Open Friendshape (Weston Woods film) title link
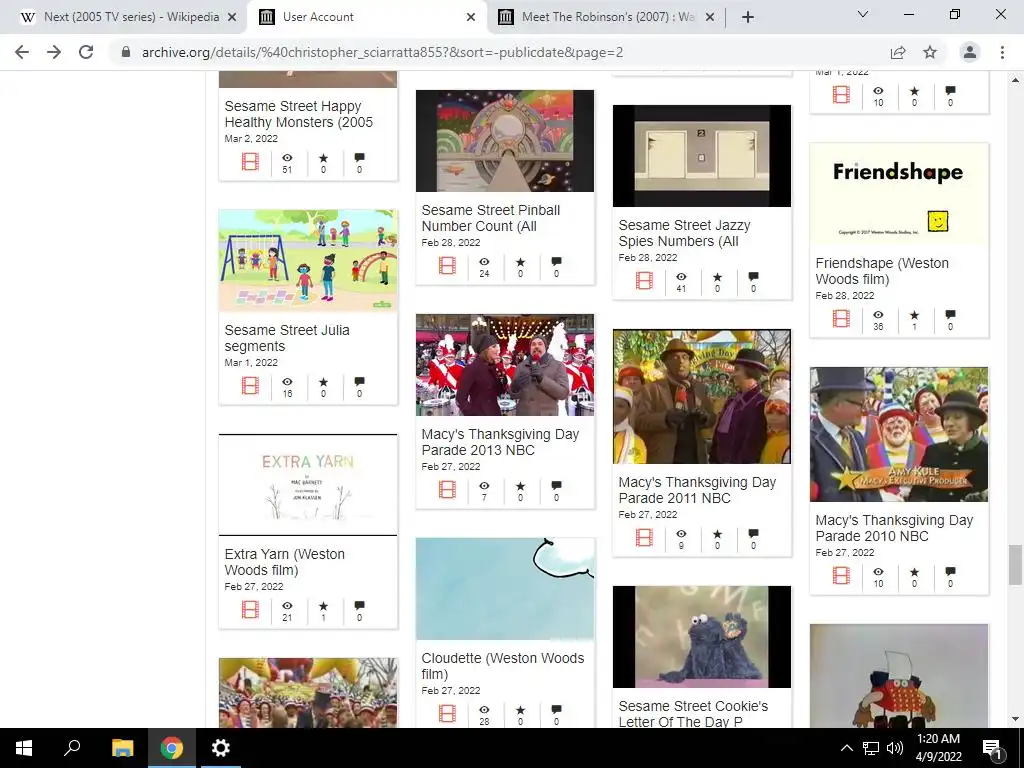This screenshot has width=1024, height=768. pos(882,271)
